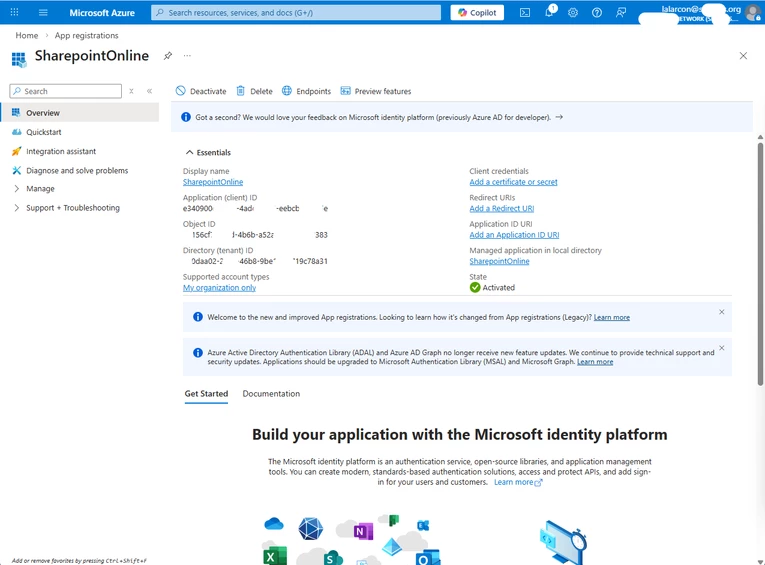The height and width of the screenshot is (565, 765).
Task: Click Learn more in ADAL banner
Action: tap(595, 362)
